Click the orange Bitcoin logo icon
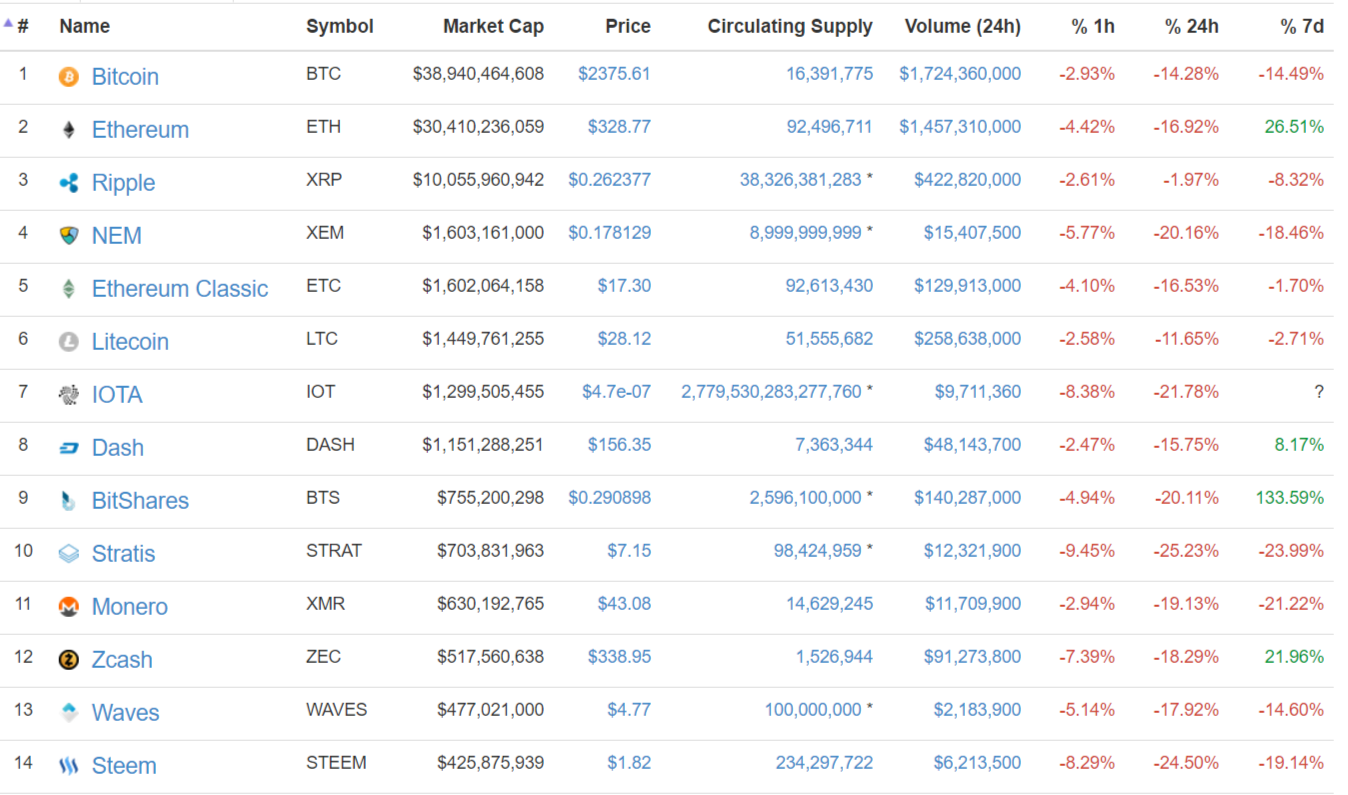The height and width of the screenshot is (795, 1348). click(x=68, y=77)
